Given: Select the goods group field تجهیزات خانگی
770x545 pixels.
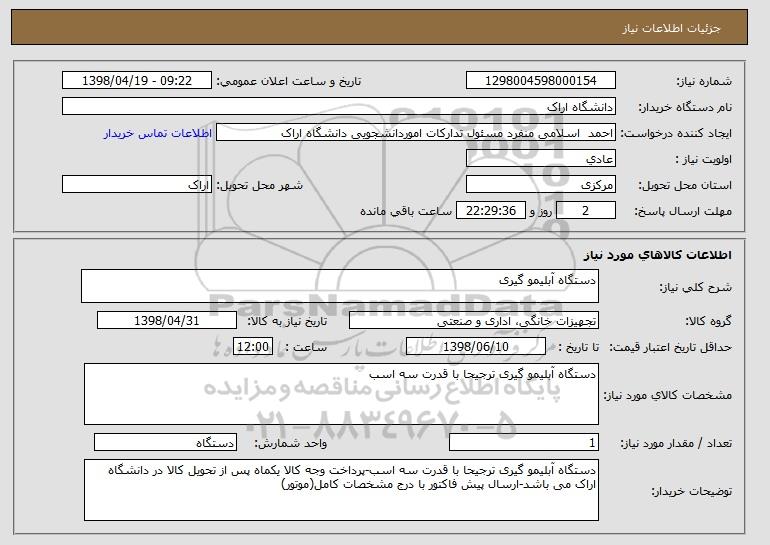Looking at the screenshot, I should click(474, 321).
